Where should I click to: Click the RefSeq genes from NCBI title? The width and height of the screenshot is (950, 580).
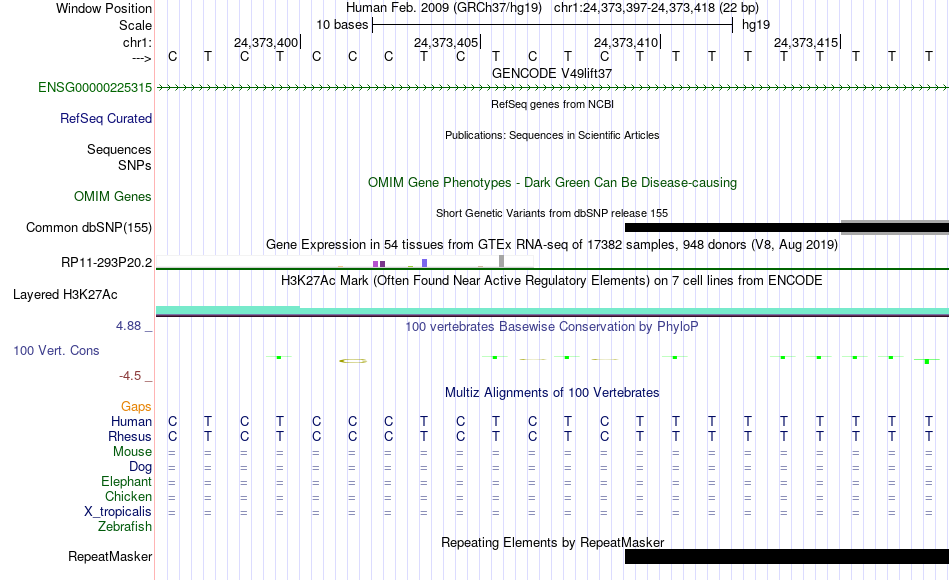click(553, 104)
